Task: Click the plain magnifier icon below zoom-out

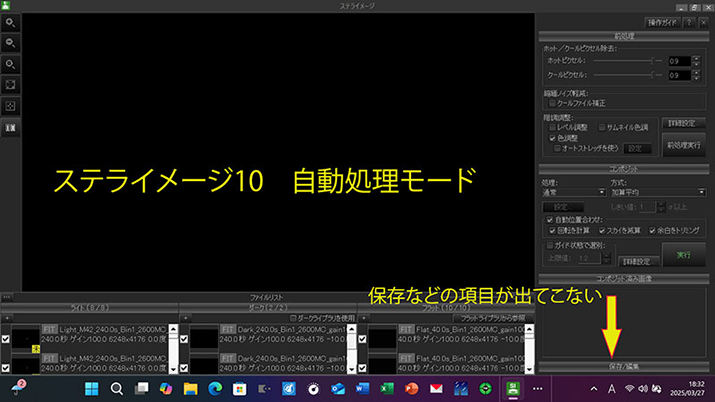Action: pos(10,64)
